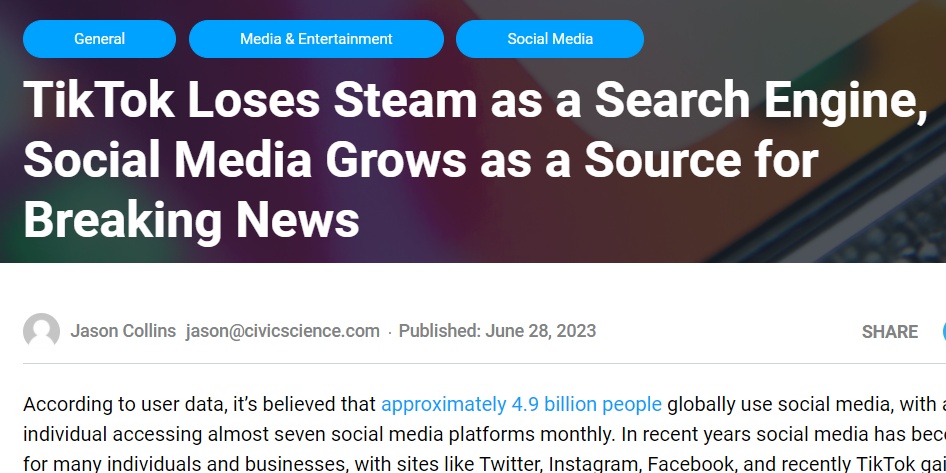Open the General category tag

tap(100, 39)
